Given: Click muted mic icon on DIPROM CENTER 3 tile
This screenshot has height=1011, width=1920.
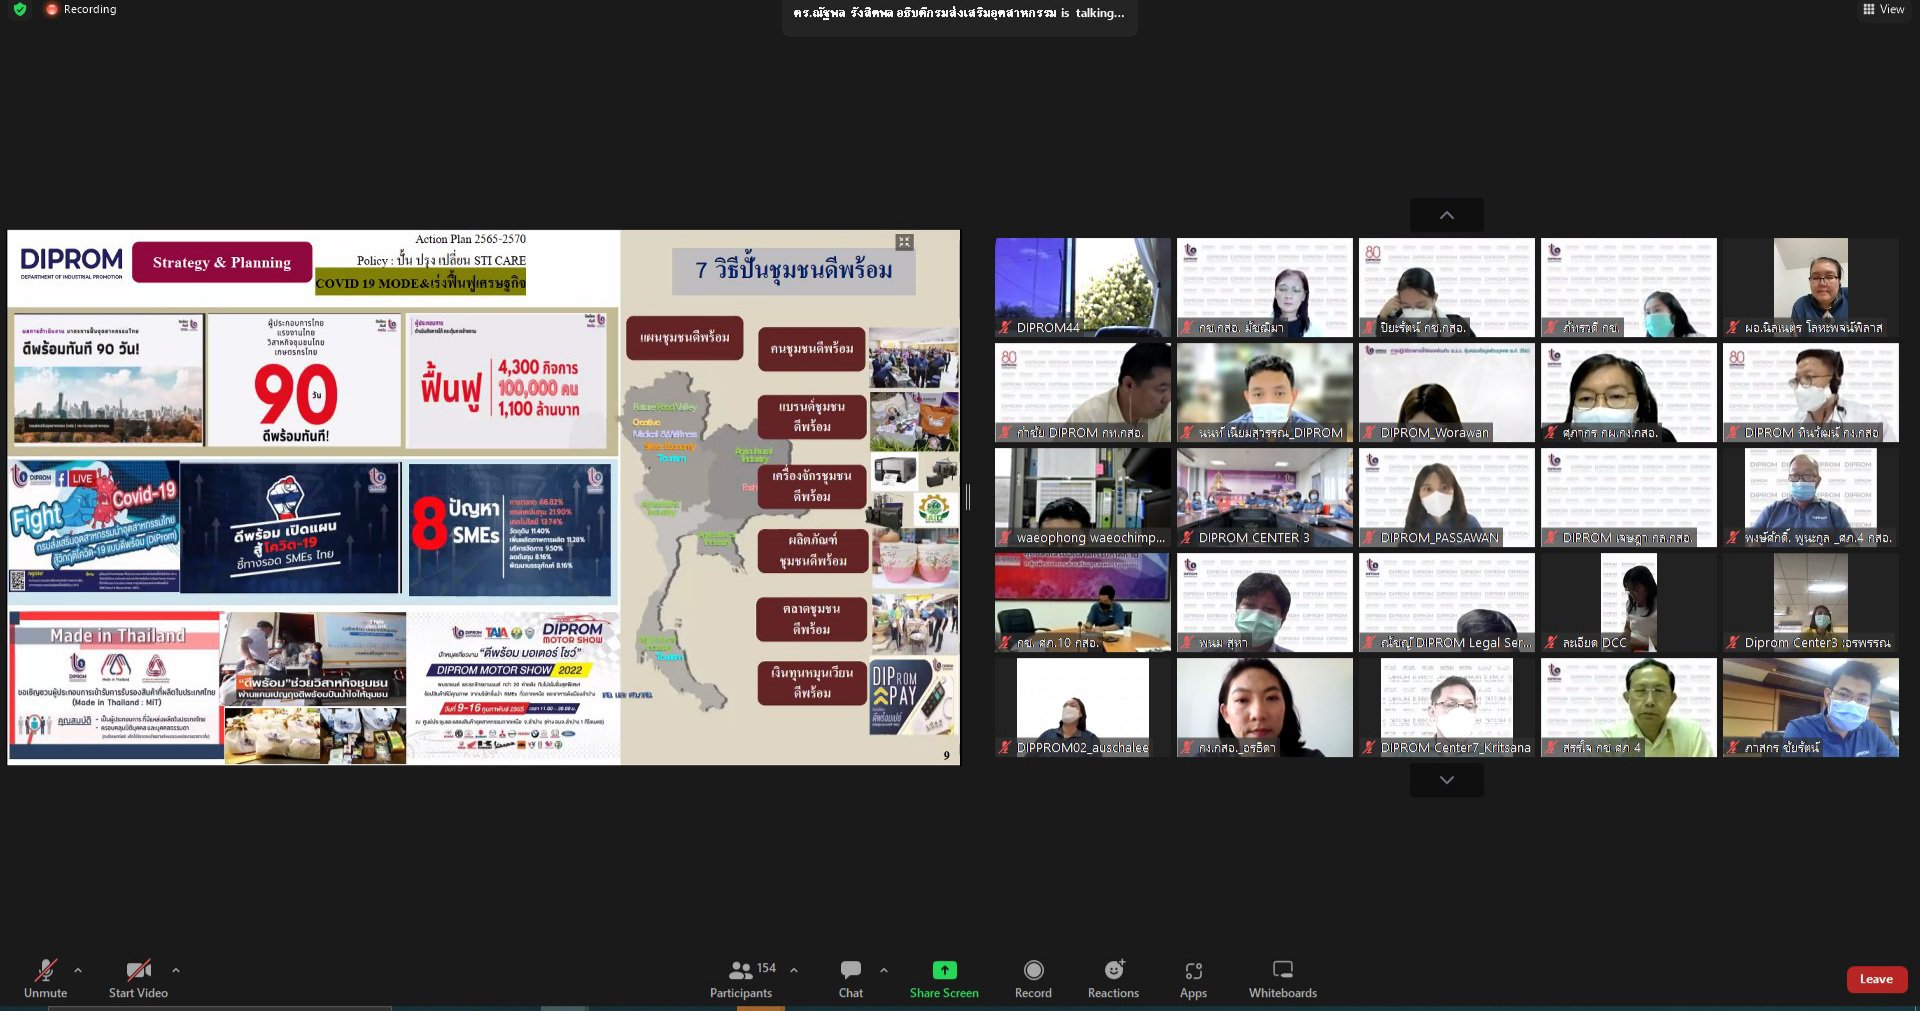Looking at the screenshot, I should click(x=1187, y=537).
